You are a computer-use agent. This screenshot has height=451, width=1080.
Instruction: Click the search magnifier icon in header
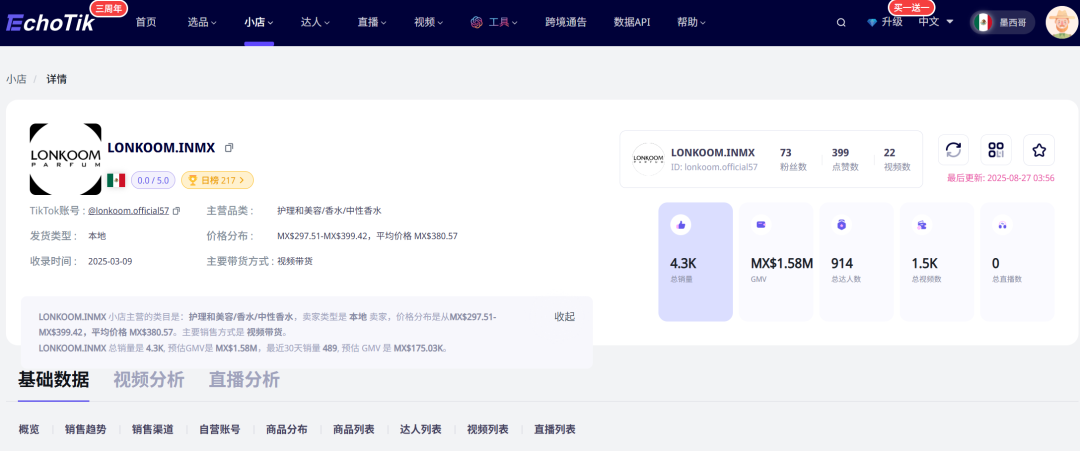840,22
